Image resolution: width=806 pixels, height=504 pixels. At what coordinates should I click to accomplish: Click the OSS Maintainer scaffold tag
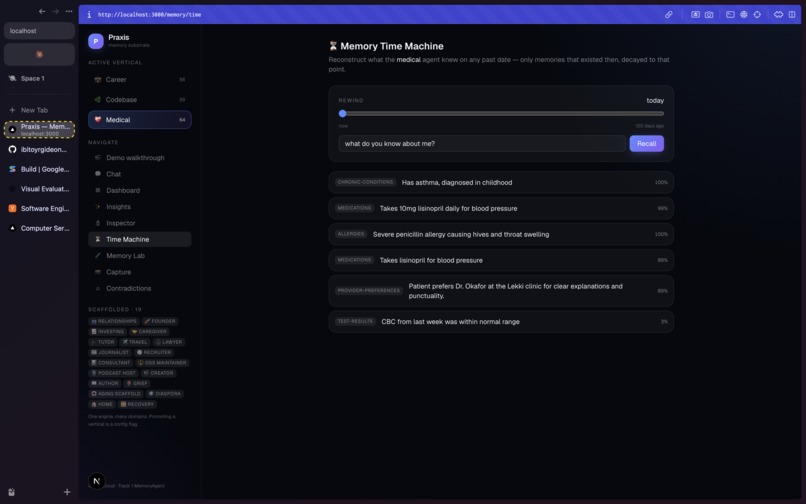[x=162, y=363]
